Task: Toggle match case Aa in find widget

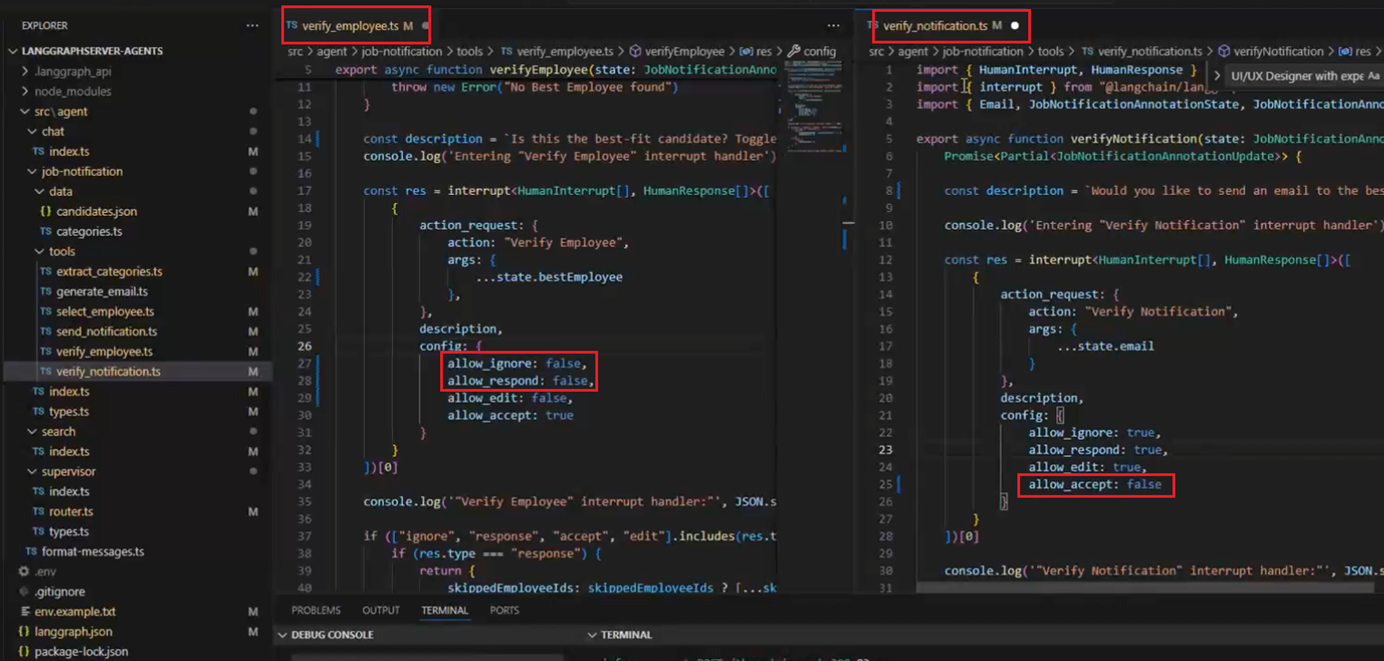Action: coord(1373,76)
